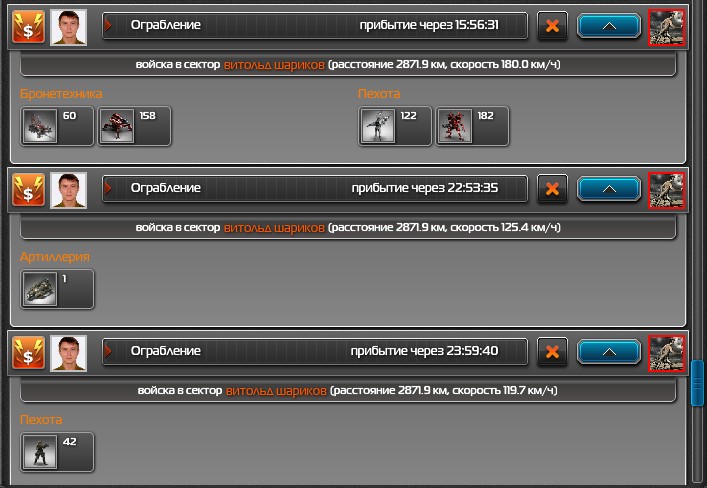Open витольд шариков sector link in first raid
Image resolution: width=707 pixels, height=488 pixels.
tap(274, 65)
